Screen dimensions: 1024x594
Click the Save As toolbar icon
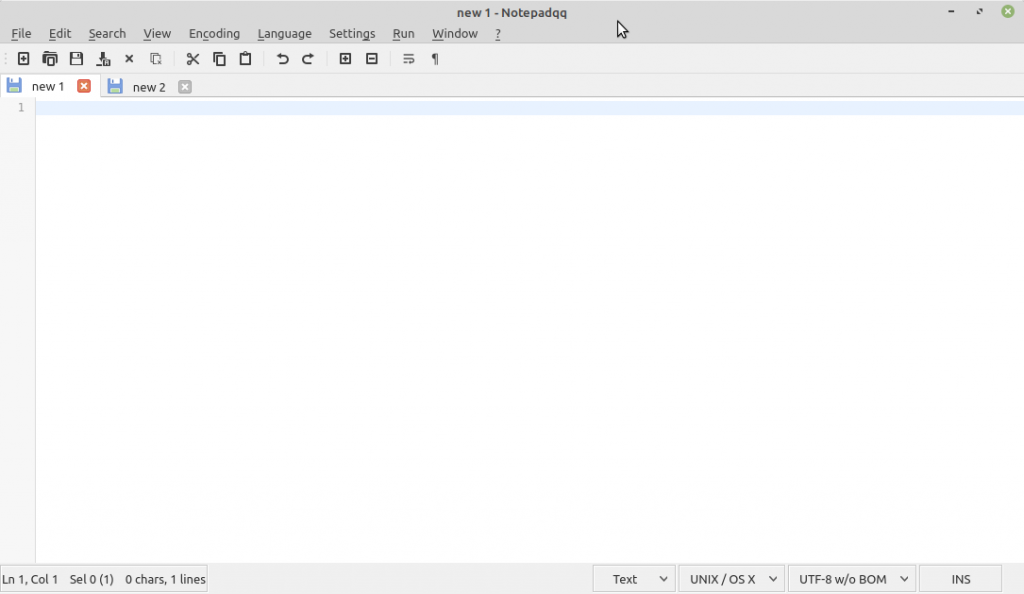[x=103, y=59]
